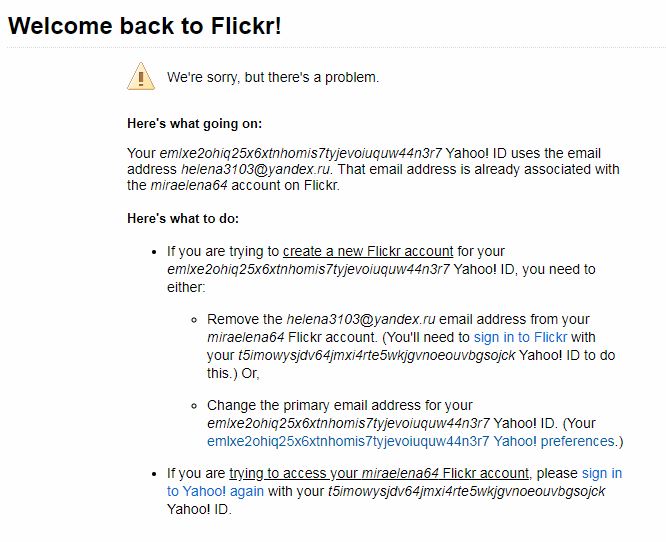The width and height of the screenshot is (666, 542).
Task: Click helena3103@yandex.ru in the 'Remove the' bullet
Action: point(361,319)
